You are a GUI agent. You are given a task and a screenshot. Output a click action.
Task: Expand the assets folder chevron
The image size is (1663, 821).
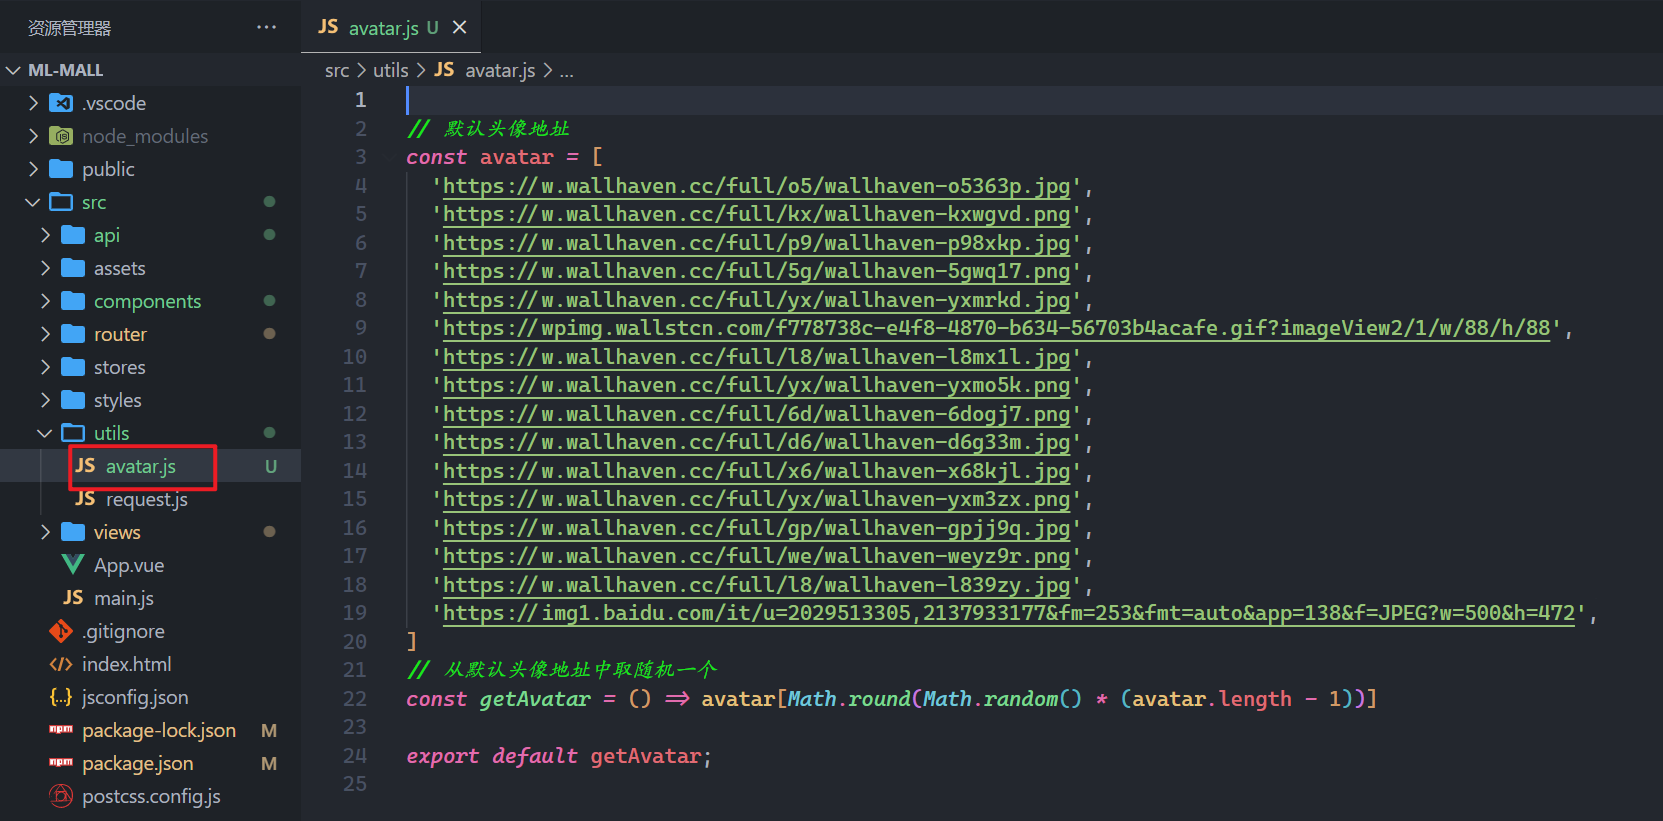pos(45,268)
